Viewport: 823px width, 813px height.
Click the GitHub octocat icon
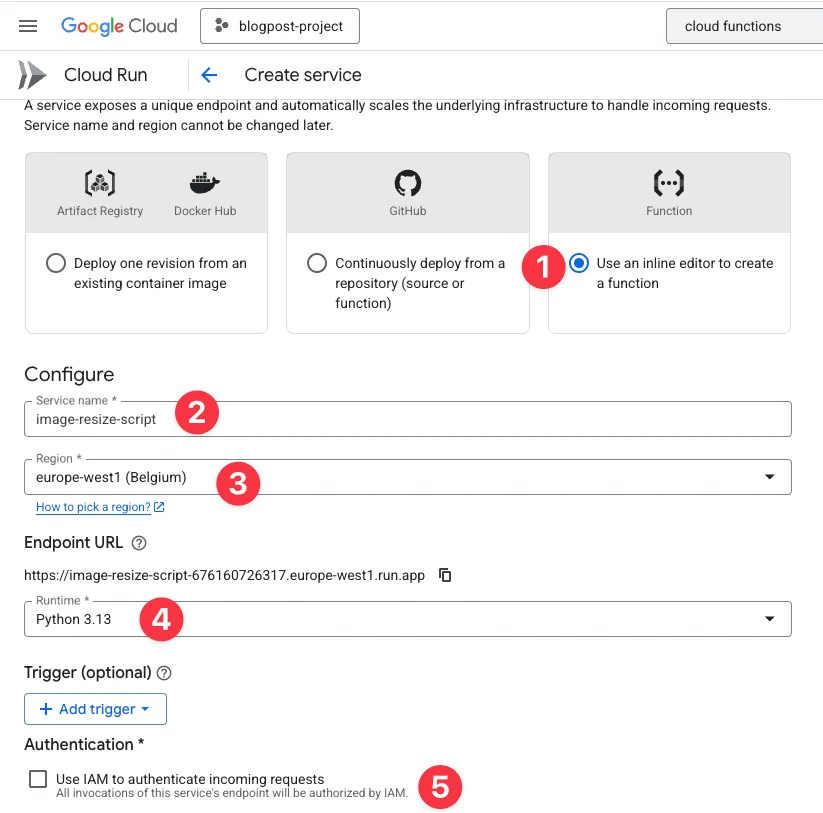click(408, 183)
